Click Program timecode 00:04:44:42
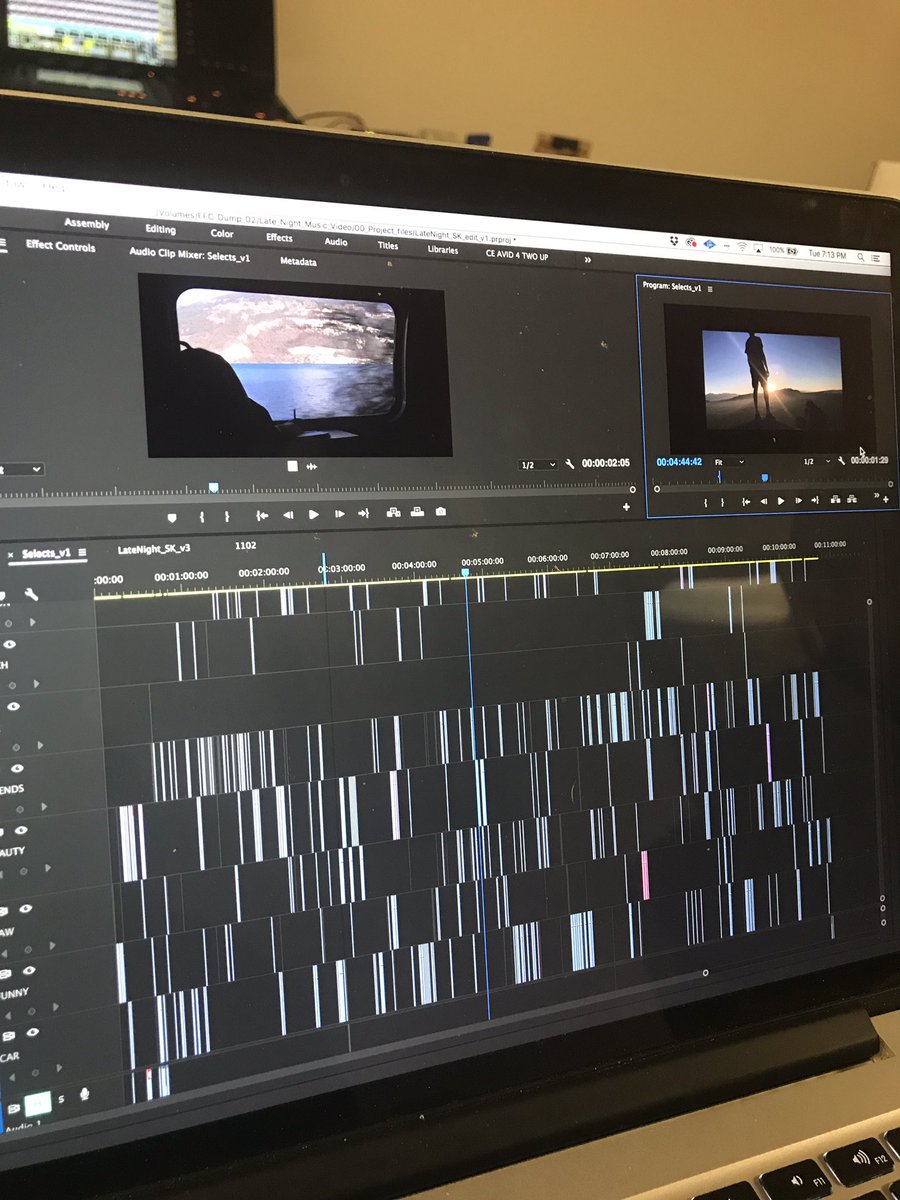This screenshot has width=900, height=1200. (679, 462)
